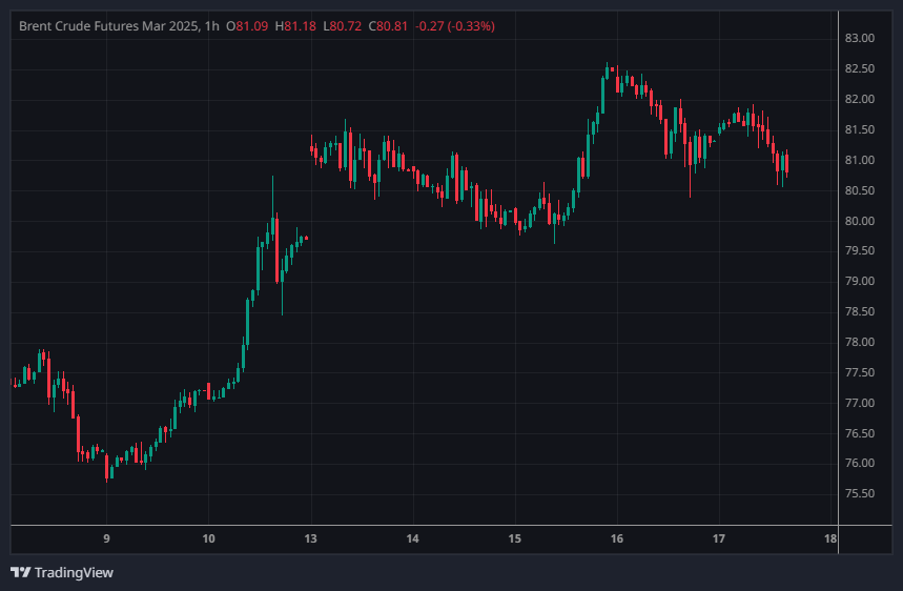Select date label 18 on time axis
This screenshot has height=592, width=904.
[830, 538]
